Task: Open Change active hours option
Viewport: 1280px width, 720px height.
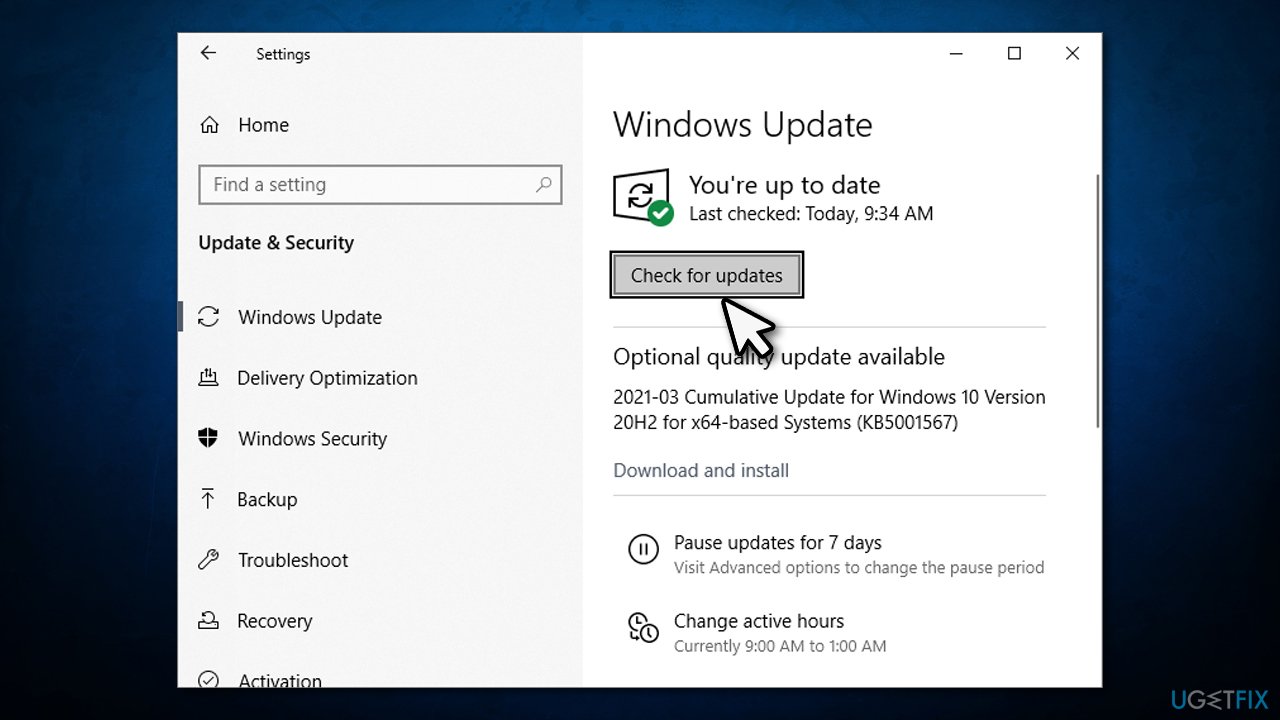Action: pos(759,621)
